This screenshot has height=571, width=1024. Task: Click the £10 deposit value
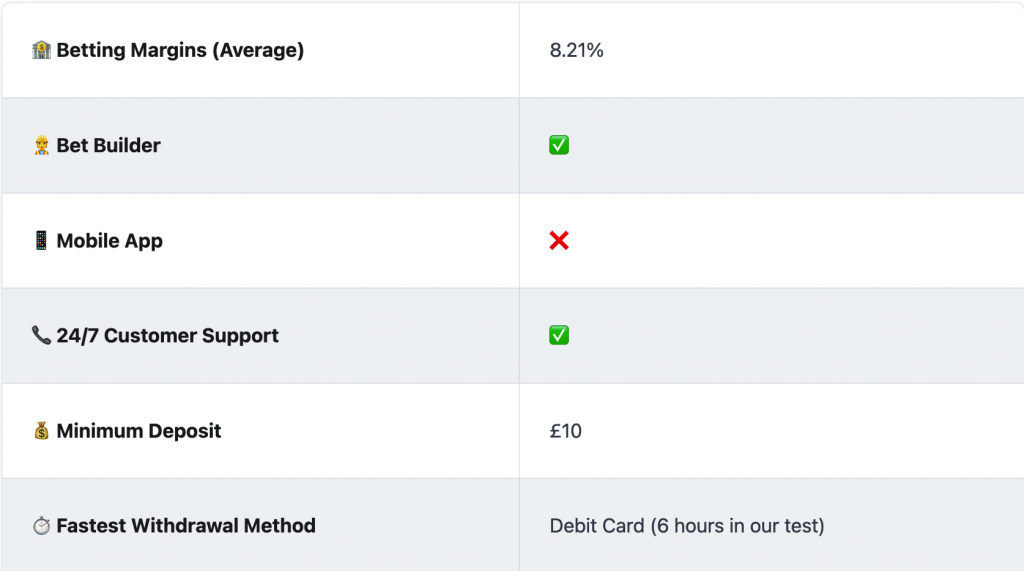click(x=566, y=431)
